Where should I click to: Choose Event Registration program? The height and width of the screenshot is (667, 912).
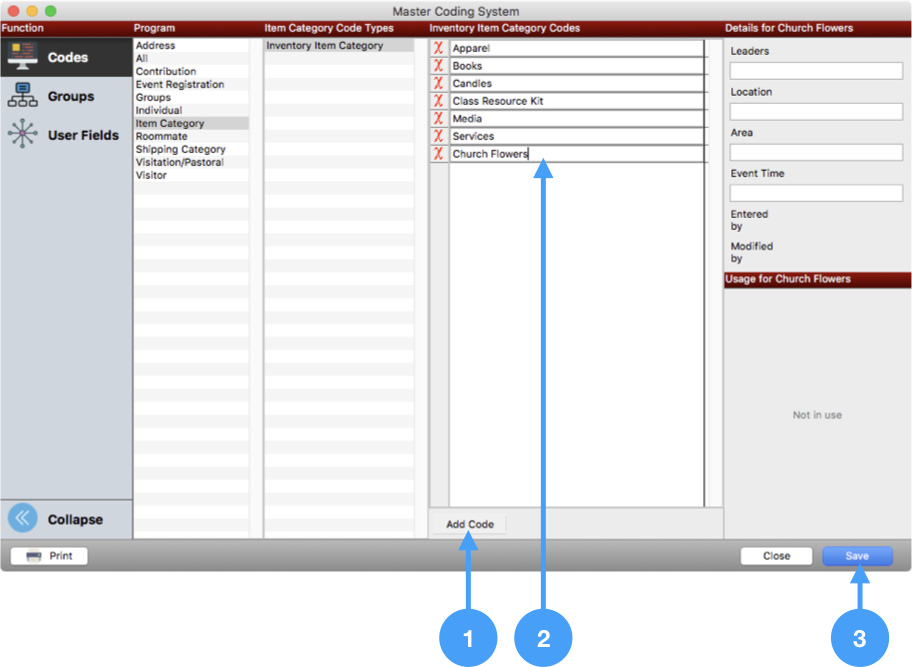tap(180, 85)
